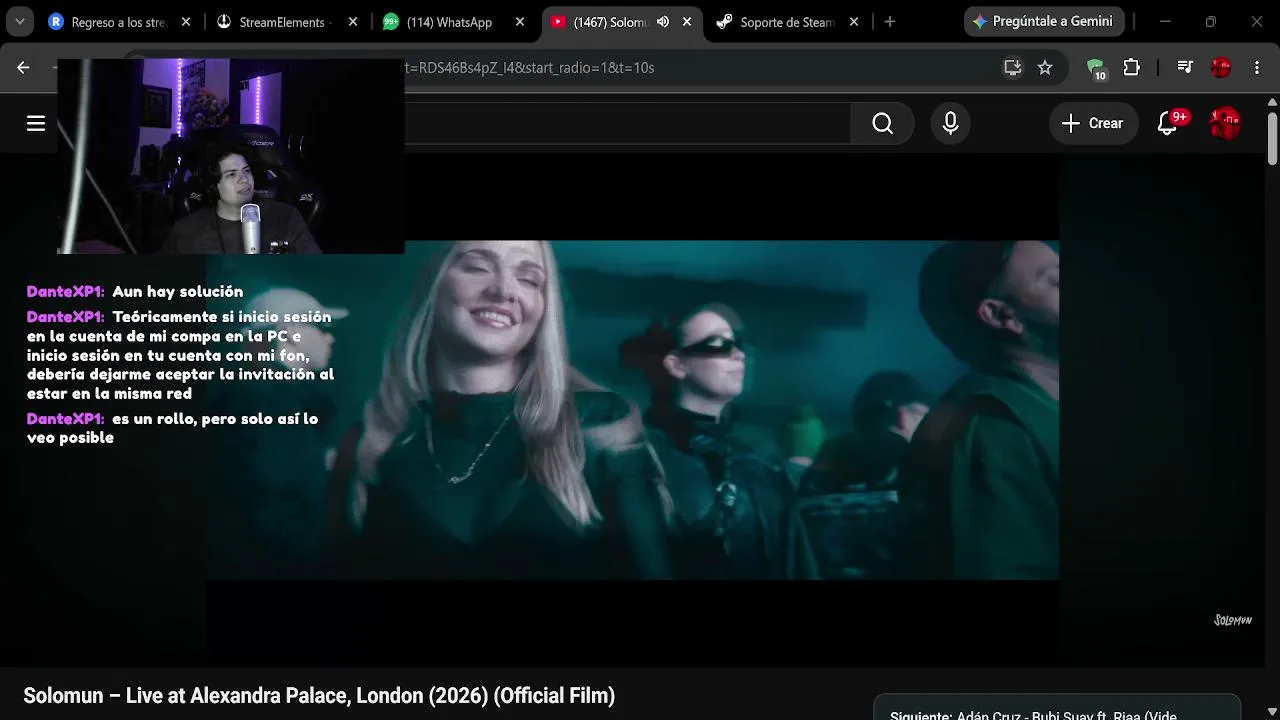Close the Soporte de Steam tab
This screenshot has width=1280, height=720.
853,22
